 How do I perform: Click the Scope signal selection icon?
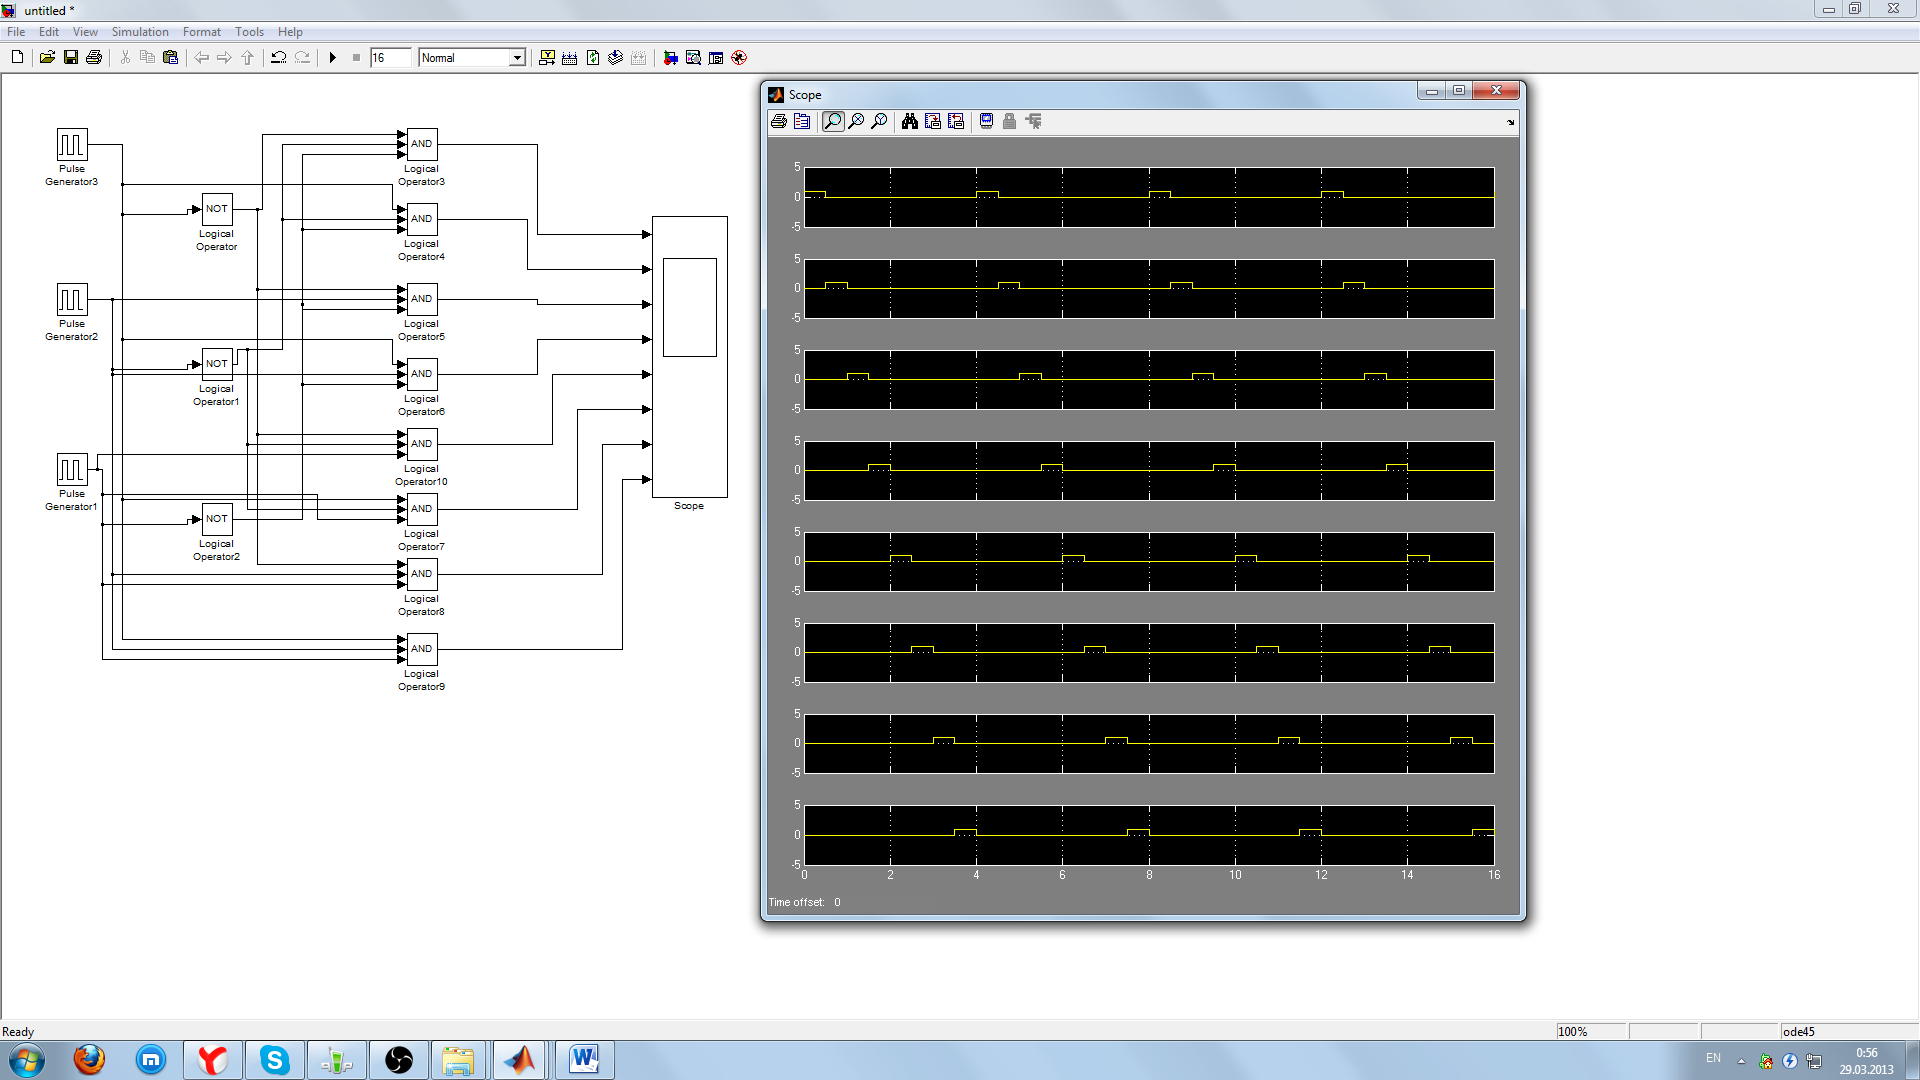coord(1034,121)
